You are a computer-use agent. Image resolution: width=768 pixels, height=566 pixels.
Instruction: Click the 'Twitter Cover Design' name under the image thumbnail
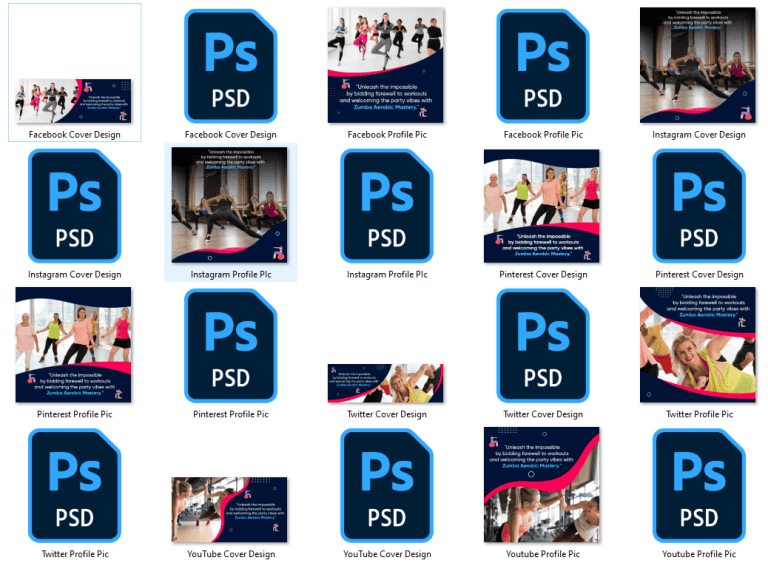click(x=387, y=414)
